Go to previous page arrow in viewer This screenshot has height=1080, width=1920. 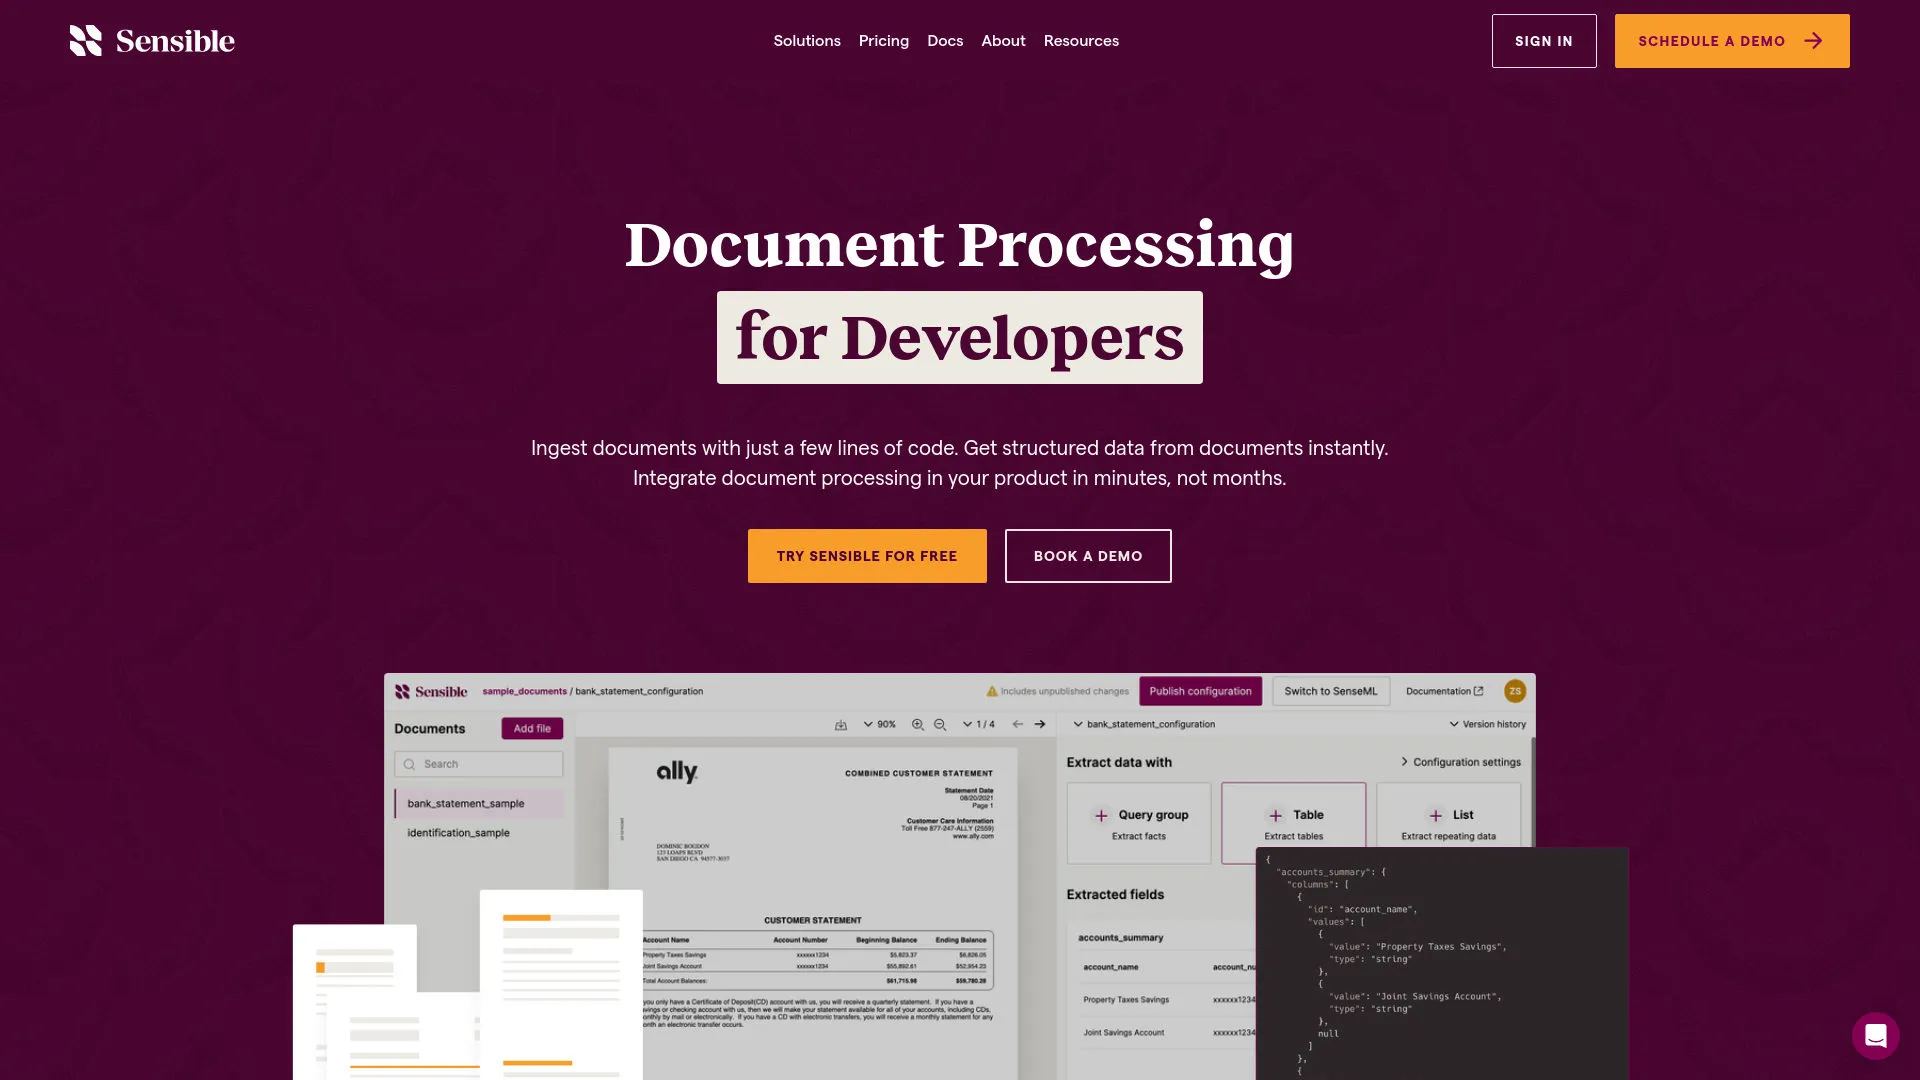pyautogui.click(x=1017, y=724)
